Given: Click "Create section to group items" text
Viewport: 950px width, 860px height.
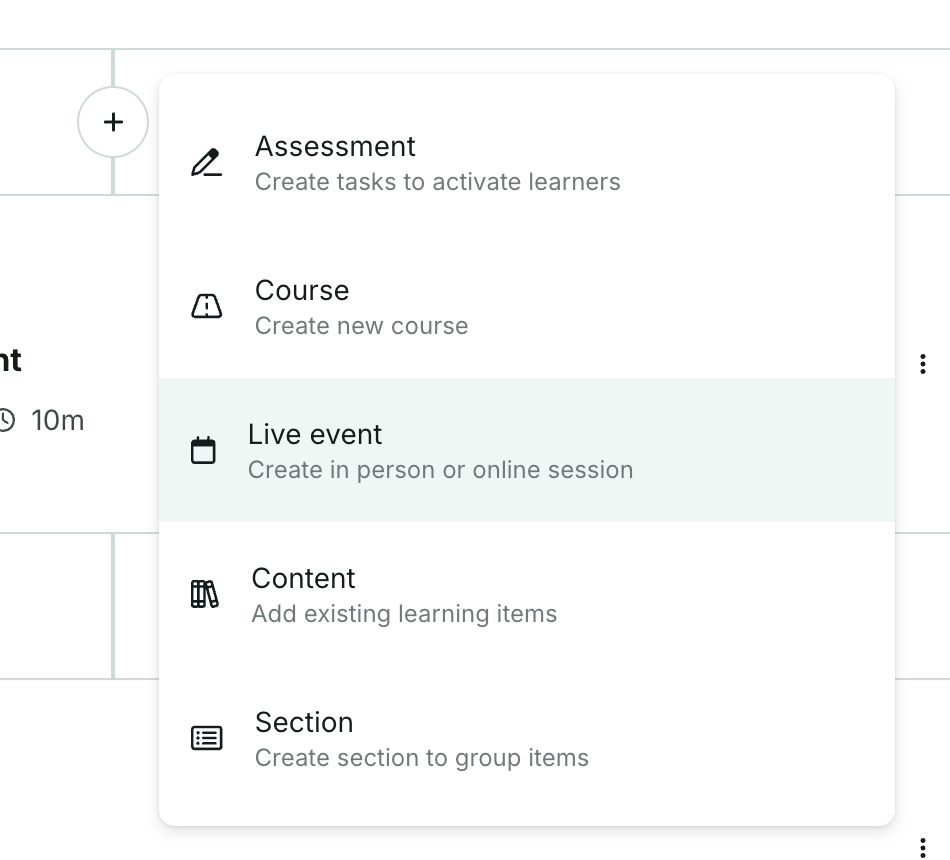Looking at the screenshot, I should (421, 758).
